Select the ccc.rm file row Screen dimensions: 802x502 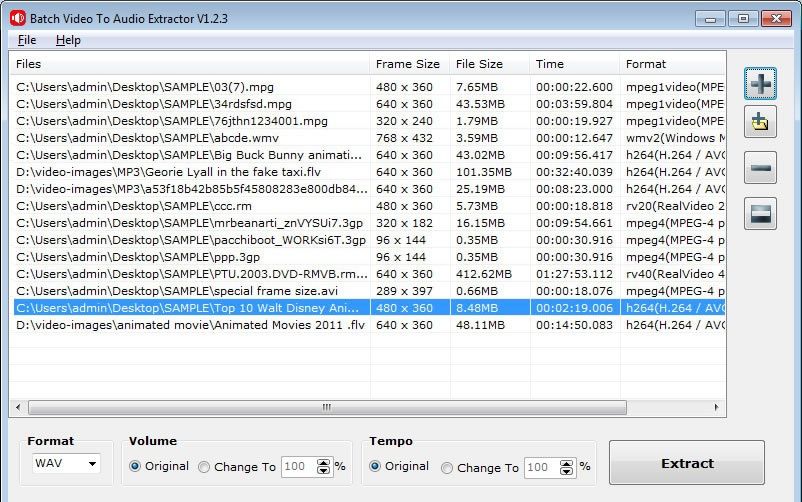pos(367,206)
